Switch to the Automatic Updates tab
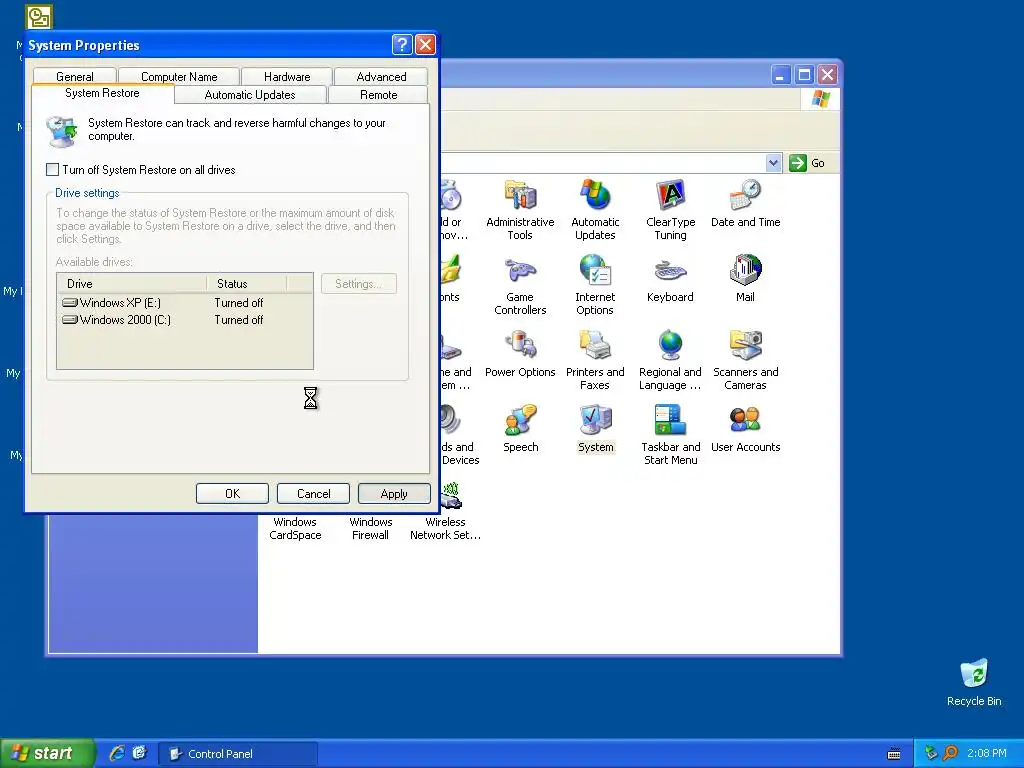The image size is (1024, 768). coord(250,95)
